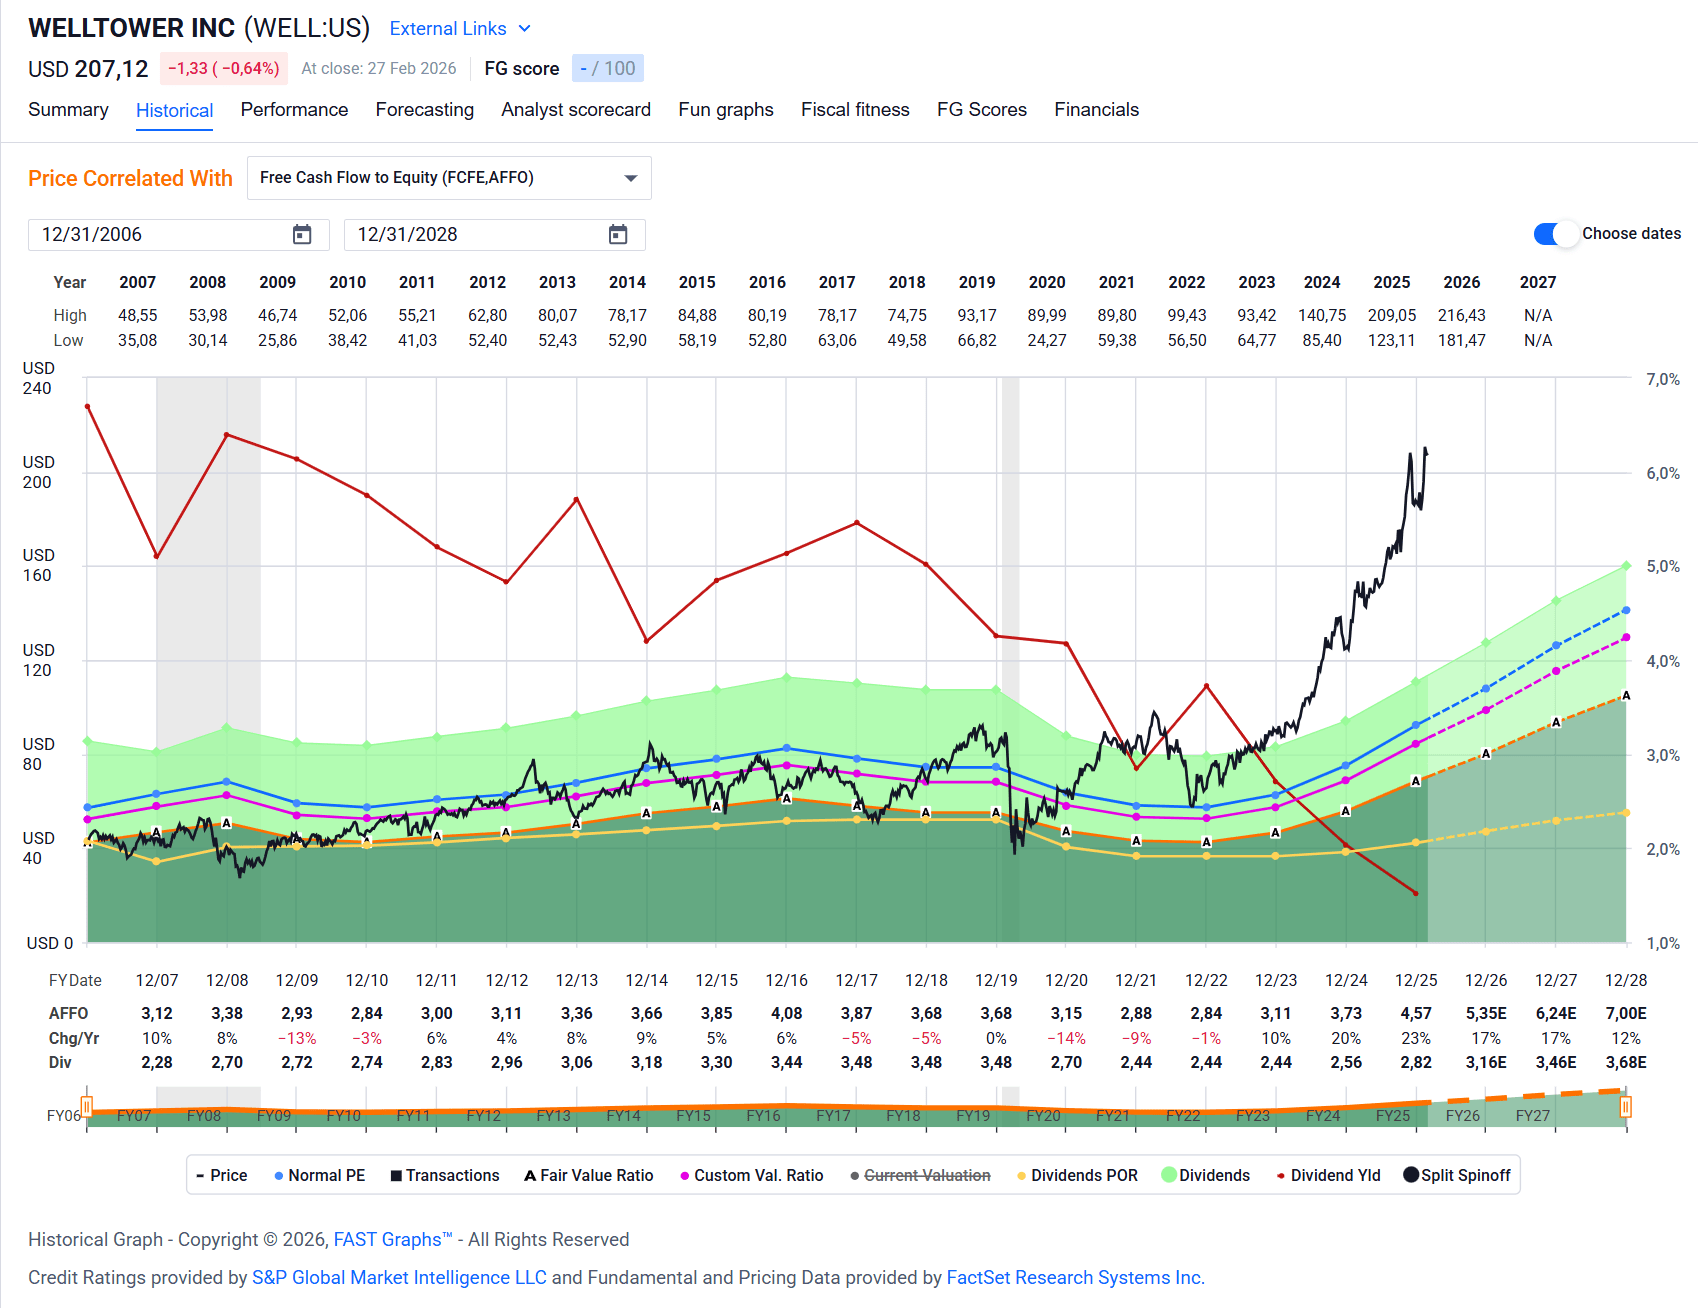Click the Transactions legend marker
The height and width of the screenshot is (1308, 1698).
395,1175
